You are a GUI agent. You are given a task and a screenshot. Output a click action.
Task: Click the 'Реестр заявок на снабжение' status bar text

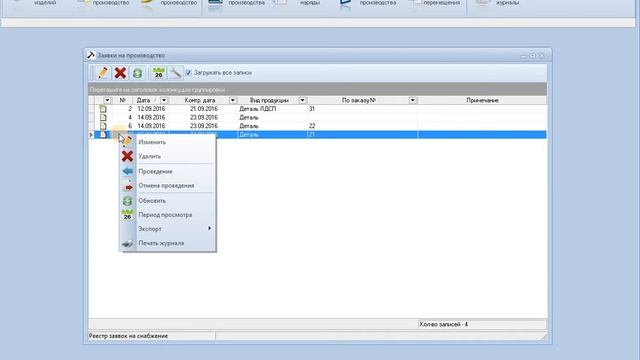pyautogui.click(x=128, y=336)
